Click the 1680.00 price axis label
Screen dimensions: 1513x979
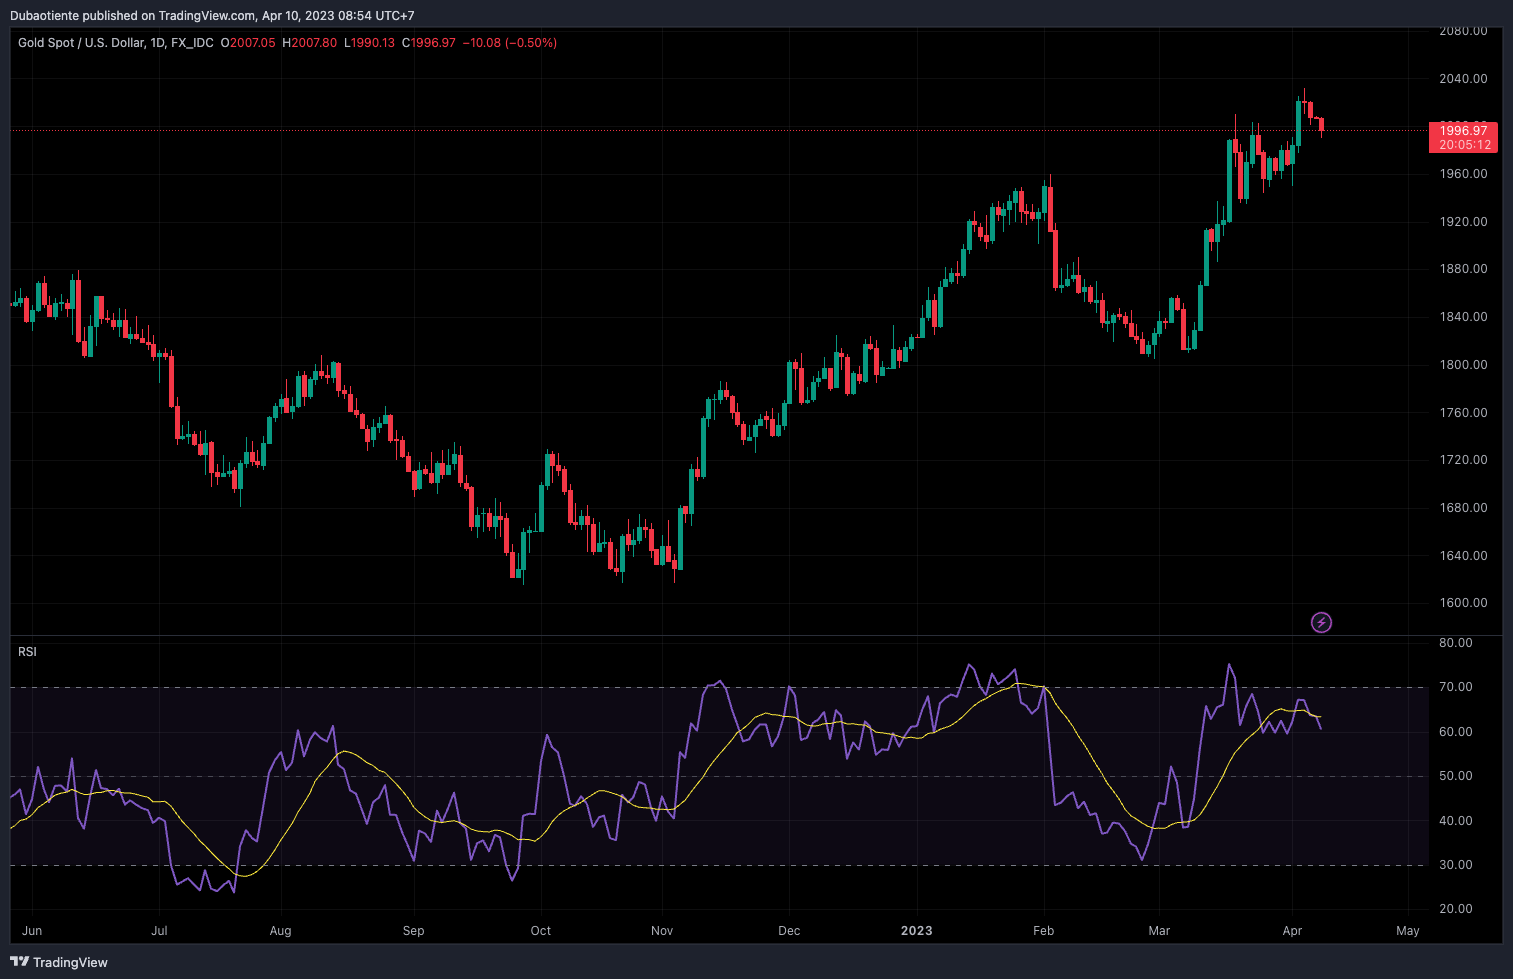(1463, 508)
